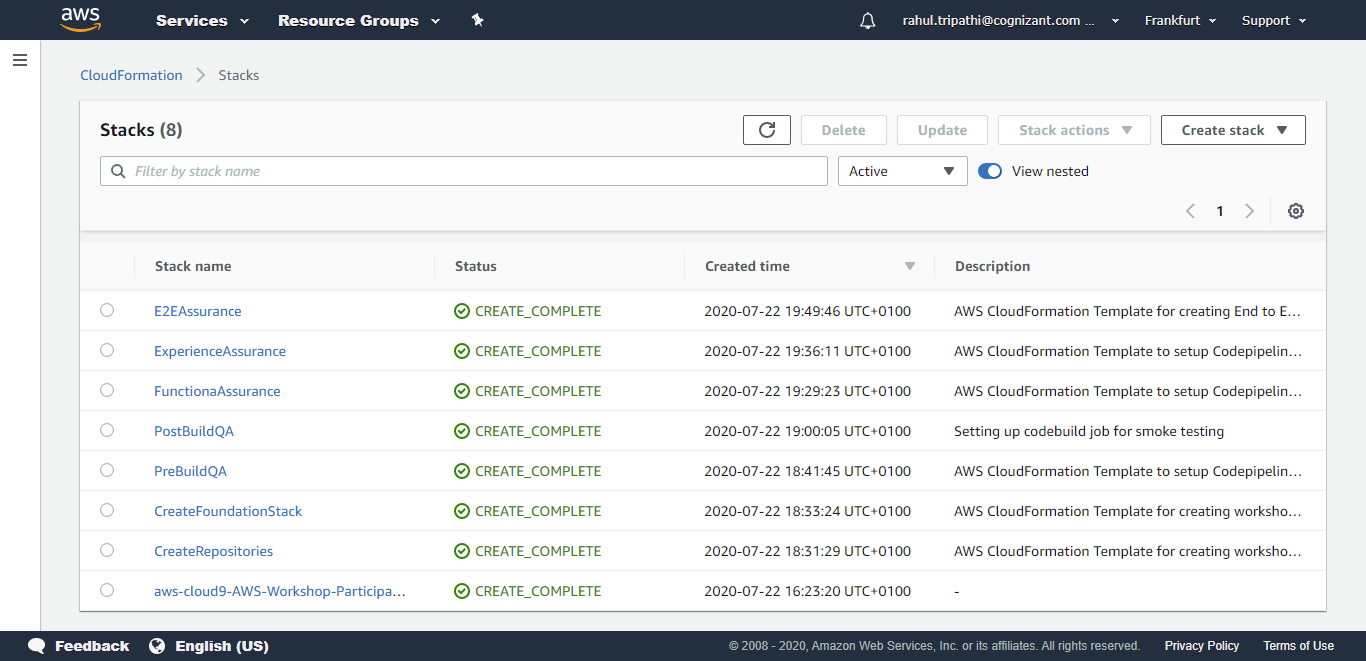Refresh the stacks list
This screenshot has width=1366, height=661.
coord(767,130)
